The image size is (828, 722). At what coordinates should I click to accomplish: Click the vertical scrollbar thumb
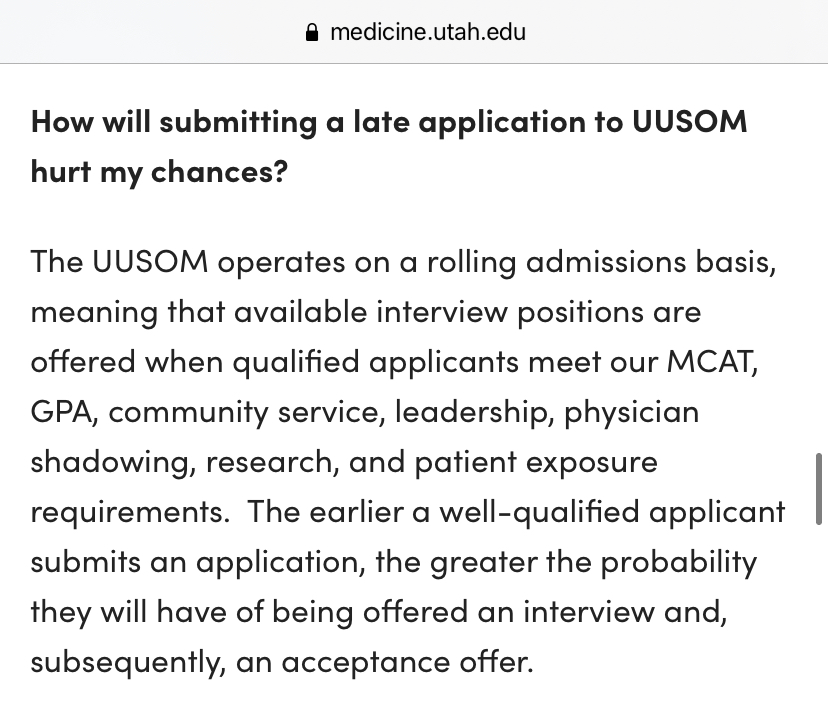(x=818, y=489)
